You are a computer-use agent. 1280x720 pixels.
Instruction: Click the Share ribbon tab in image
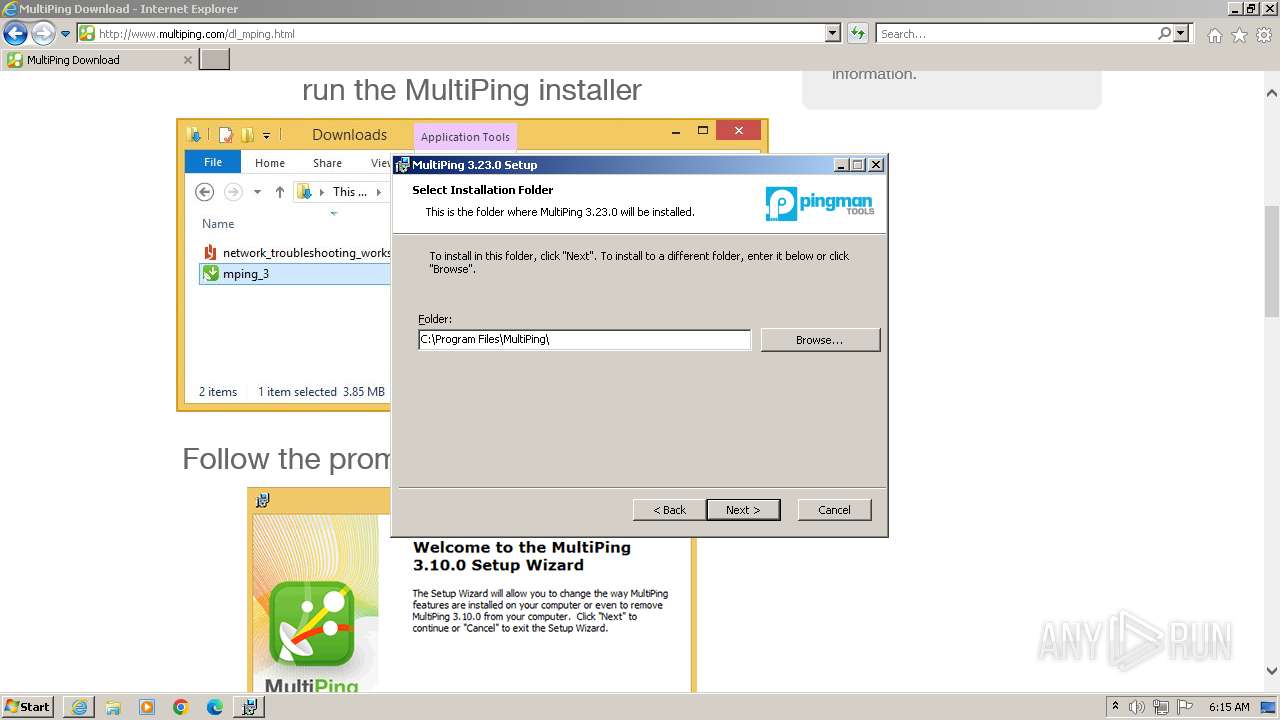[327, 163]
